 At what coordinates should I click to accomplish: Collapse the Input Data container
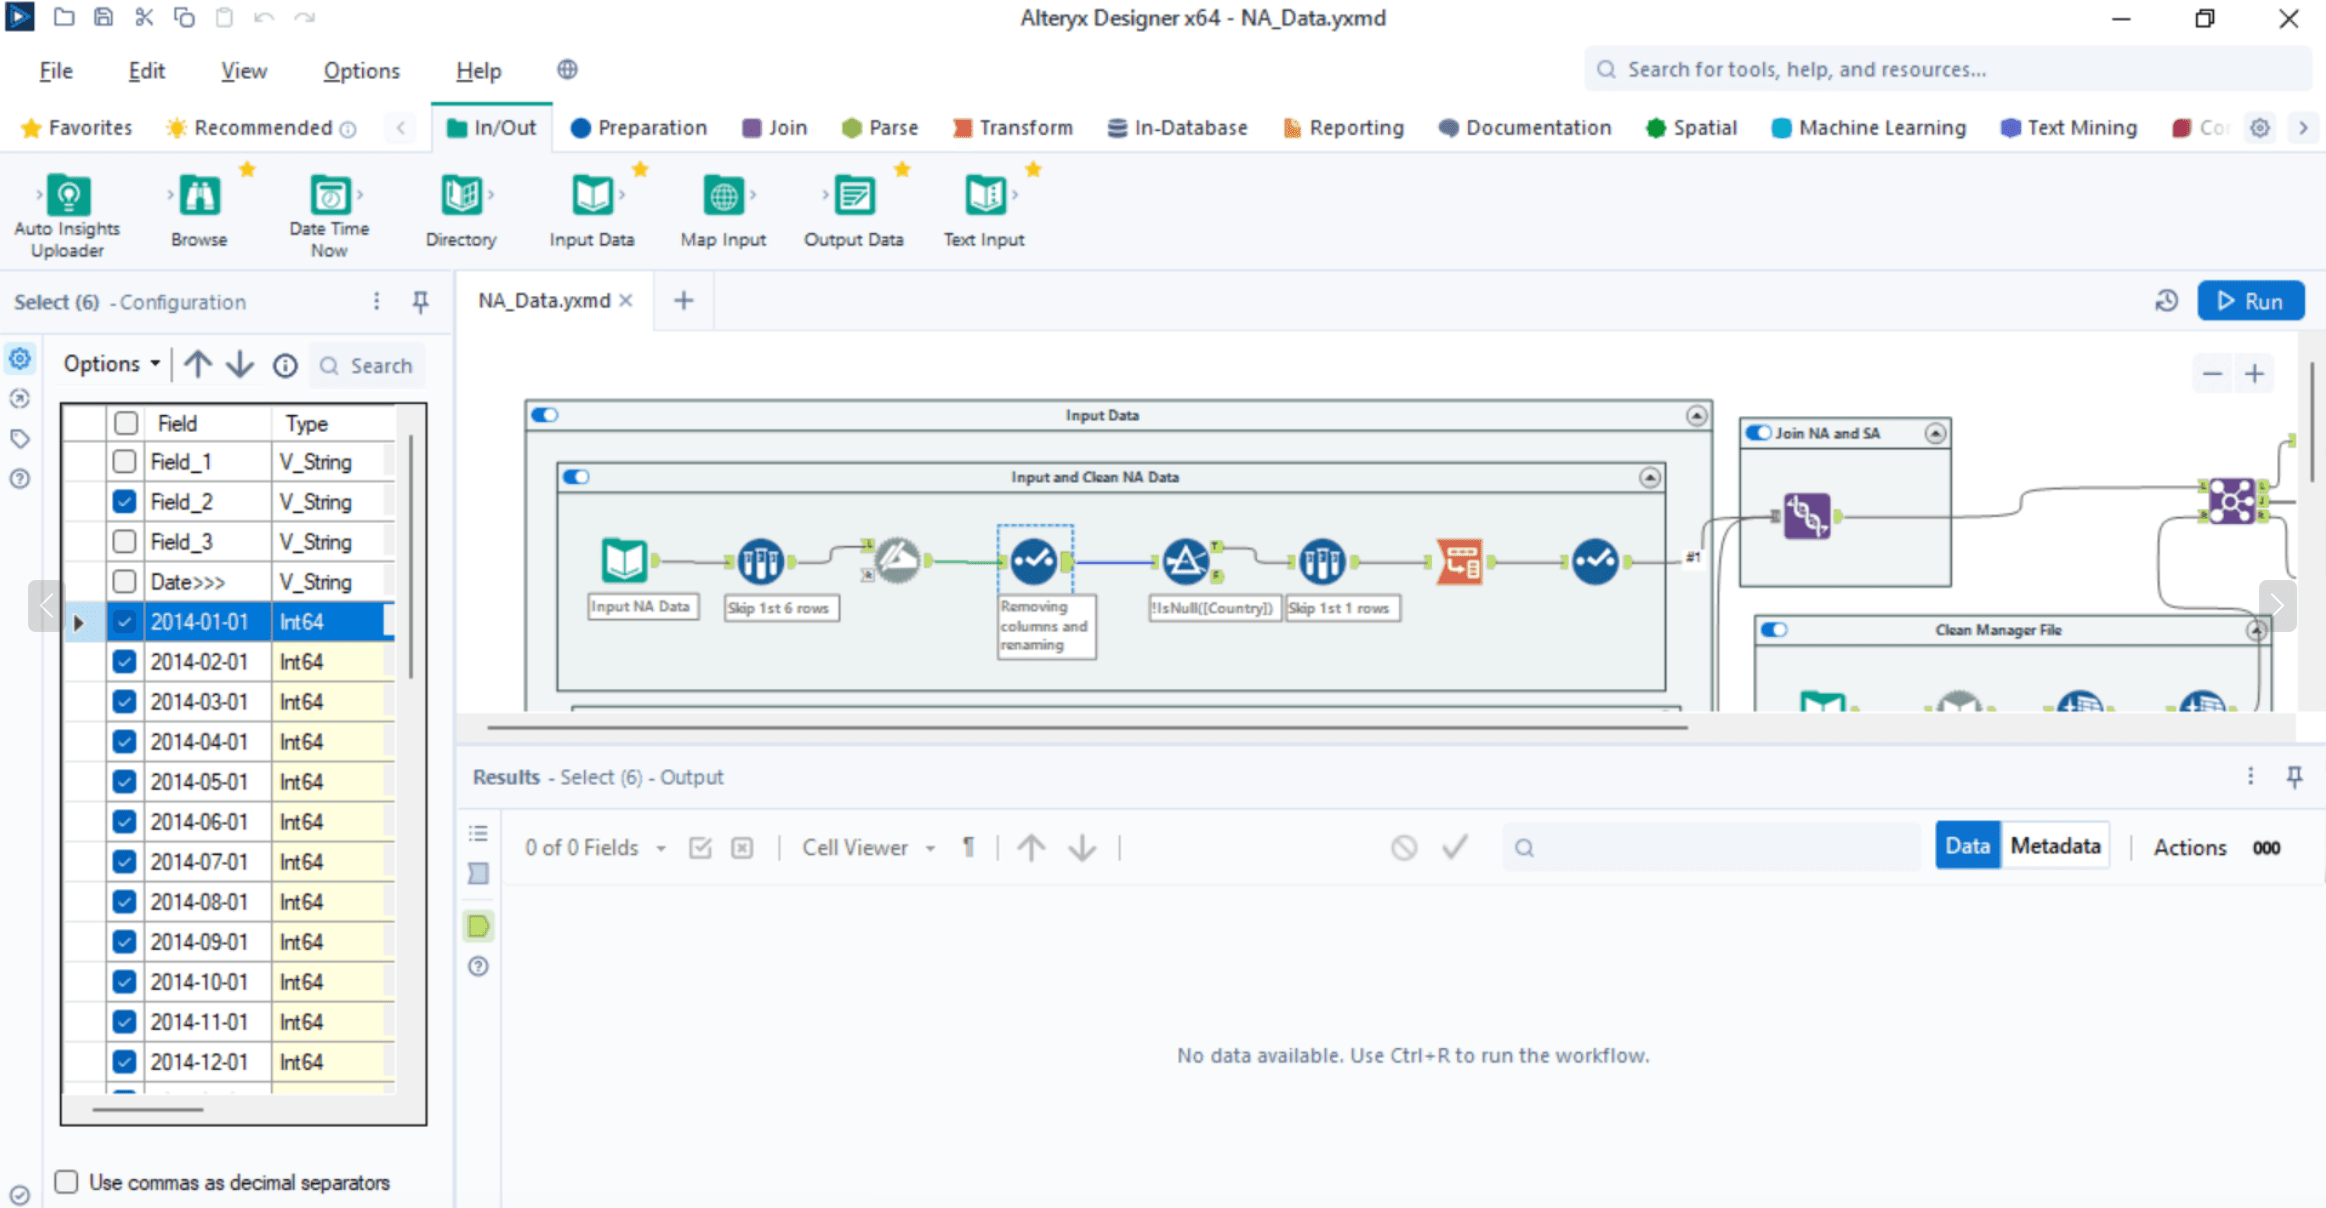coord(1697,415)
